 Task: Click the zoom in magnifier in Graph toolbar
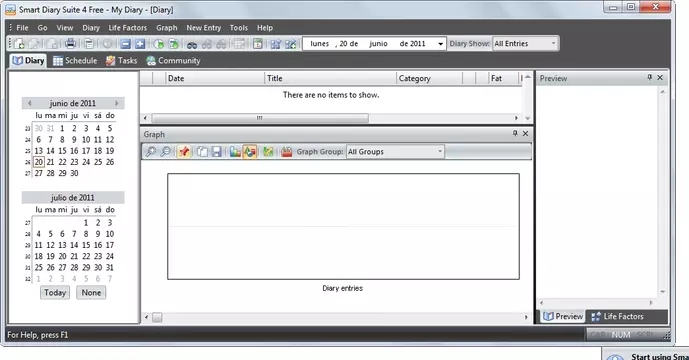pos(151,152)
